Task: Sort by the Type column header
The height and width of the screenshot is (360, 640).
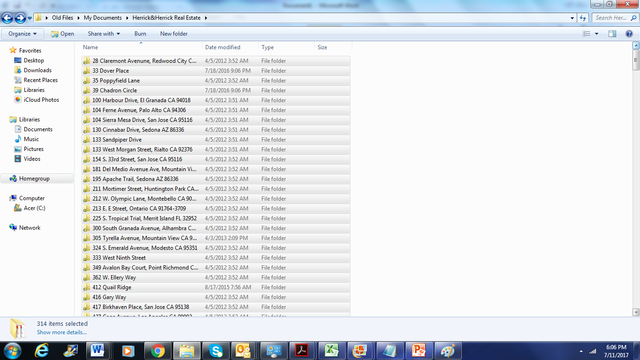Action: 287,47
